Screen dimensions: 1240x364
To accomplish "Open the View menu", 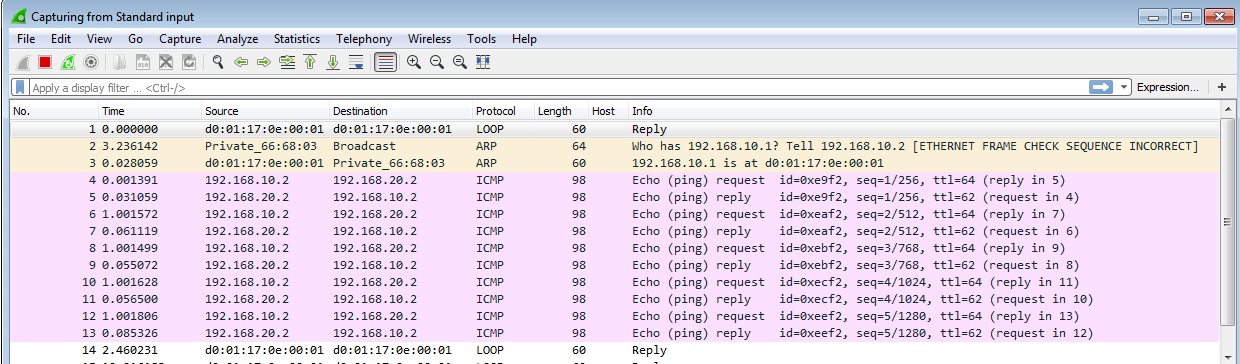I will 99,39.
